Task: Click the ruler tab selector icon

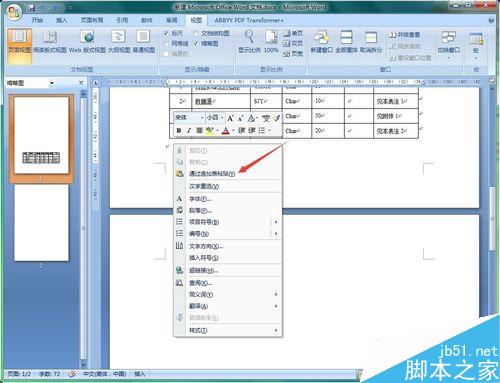Action: click(x=96, y=82)
